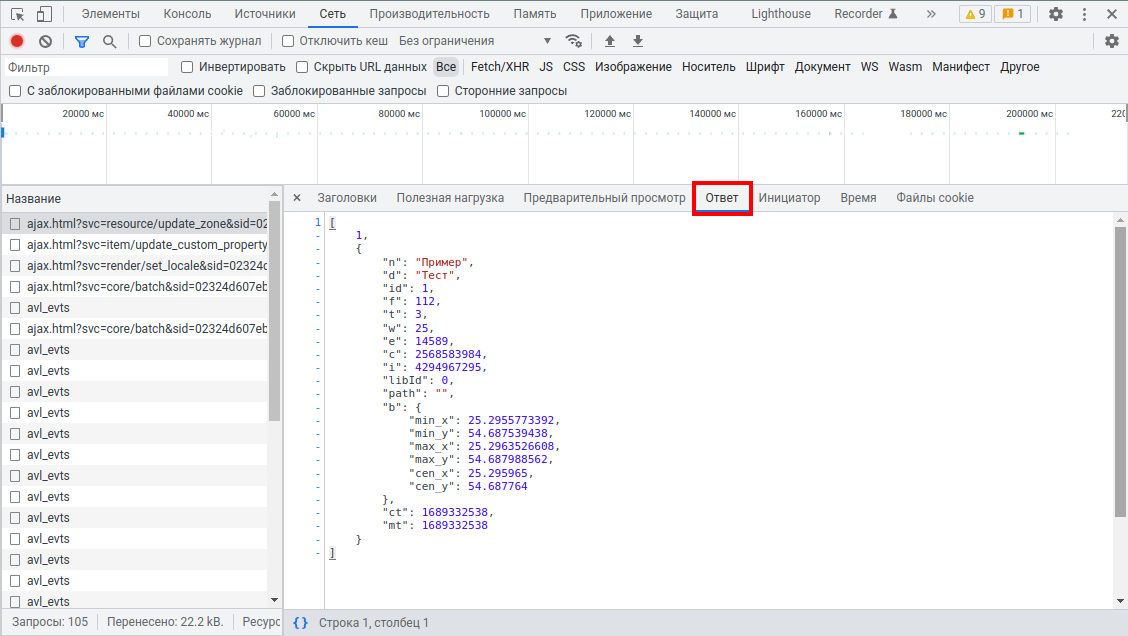Filter requests by 'Fetch/XHR' type

500,67
